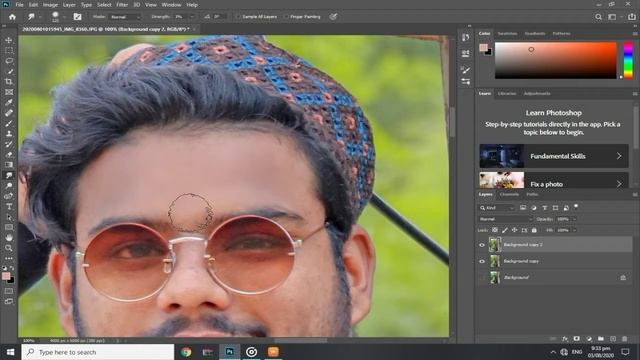Select the Move tool
This screenshot has width=640, height=360.
pyautogui.click(x=9, y=40)
